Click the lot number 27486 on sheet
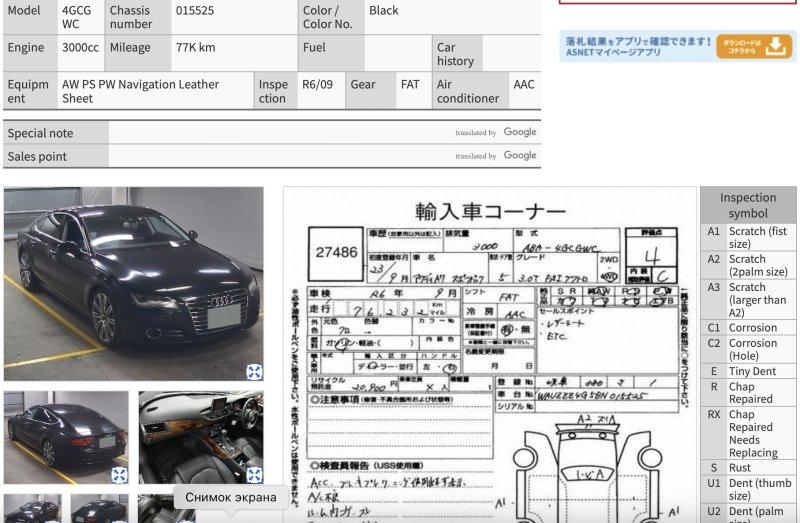This screenshot has height=523, width=800. (x=336, y=252)
